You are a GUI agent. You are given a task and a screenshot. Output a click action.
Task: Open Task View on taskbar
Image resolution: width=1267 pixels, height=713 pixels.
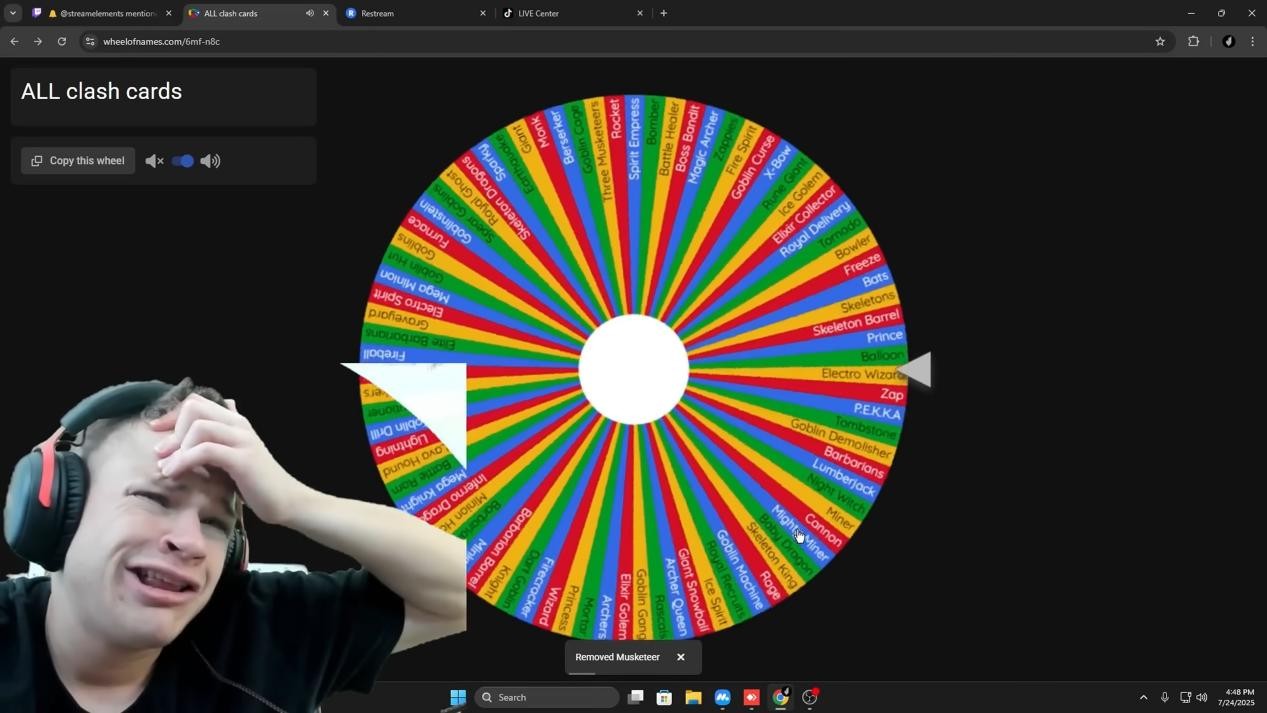tap(635, 697)
